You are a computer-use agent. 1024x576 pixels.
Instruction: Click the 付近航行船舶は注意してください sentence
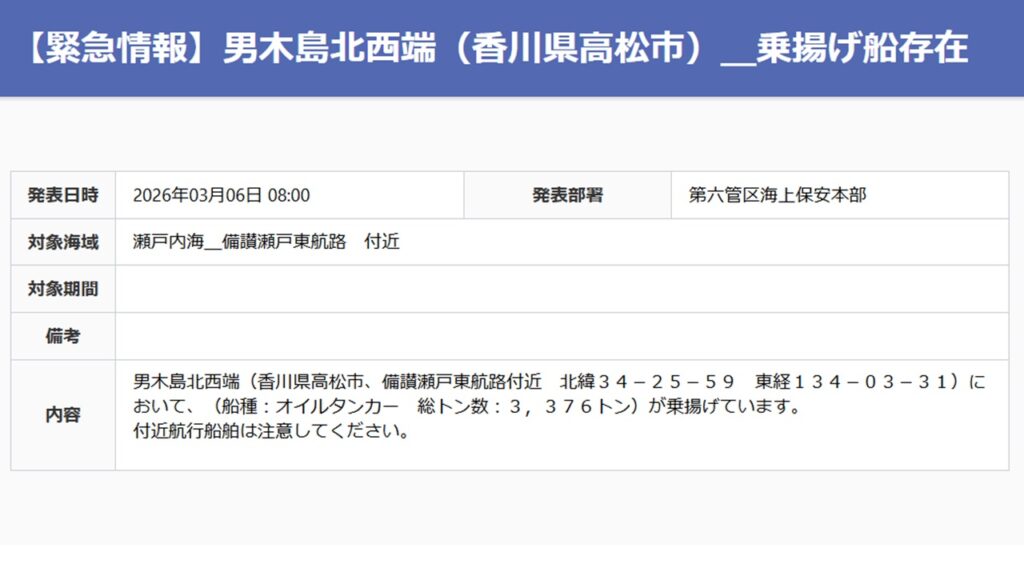pos(271,433)
